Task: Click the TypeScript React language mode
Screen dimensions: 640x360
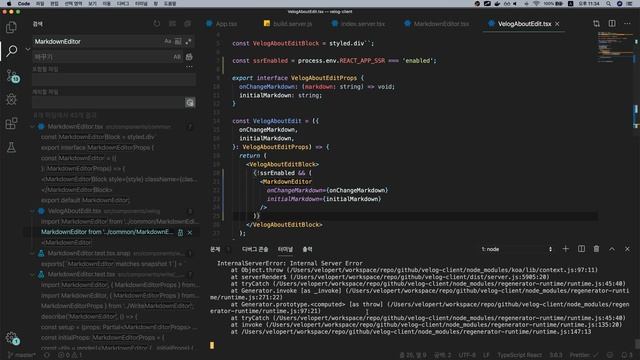Action: tap(520, 355)
